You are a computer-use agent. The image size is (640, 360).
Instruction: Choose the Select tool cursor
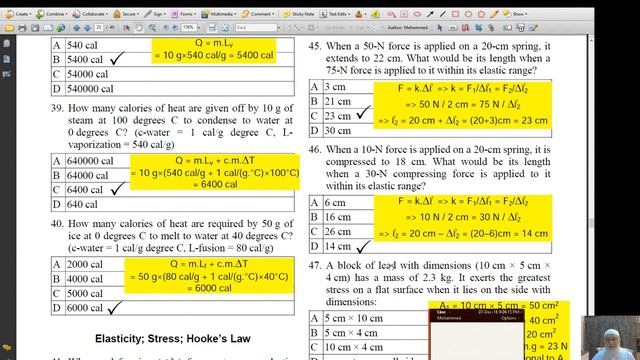pyautogui.click(x=127, y=28)
